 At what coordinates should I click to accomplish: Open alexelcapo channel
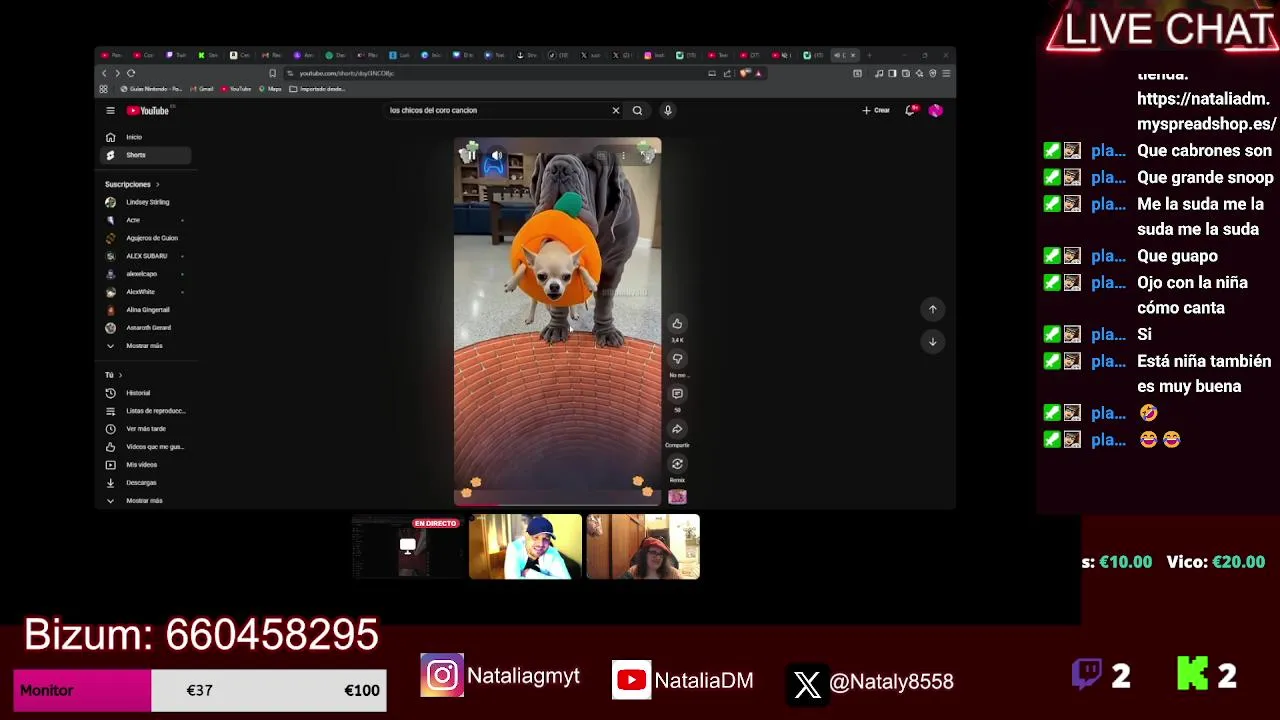[145, 274]
